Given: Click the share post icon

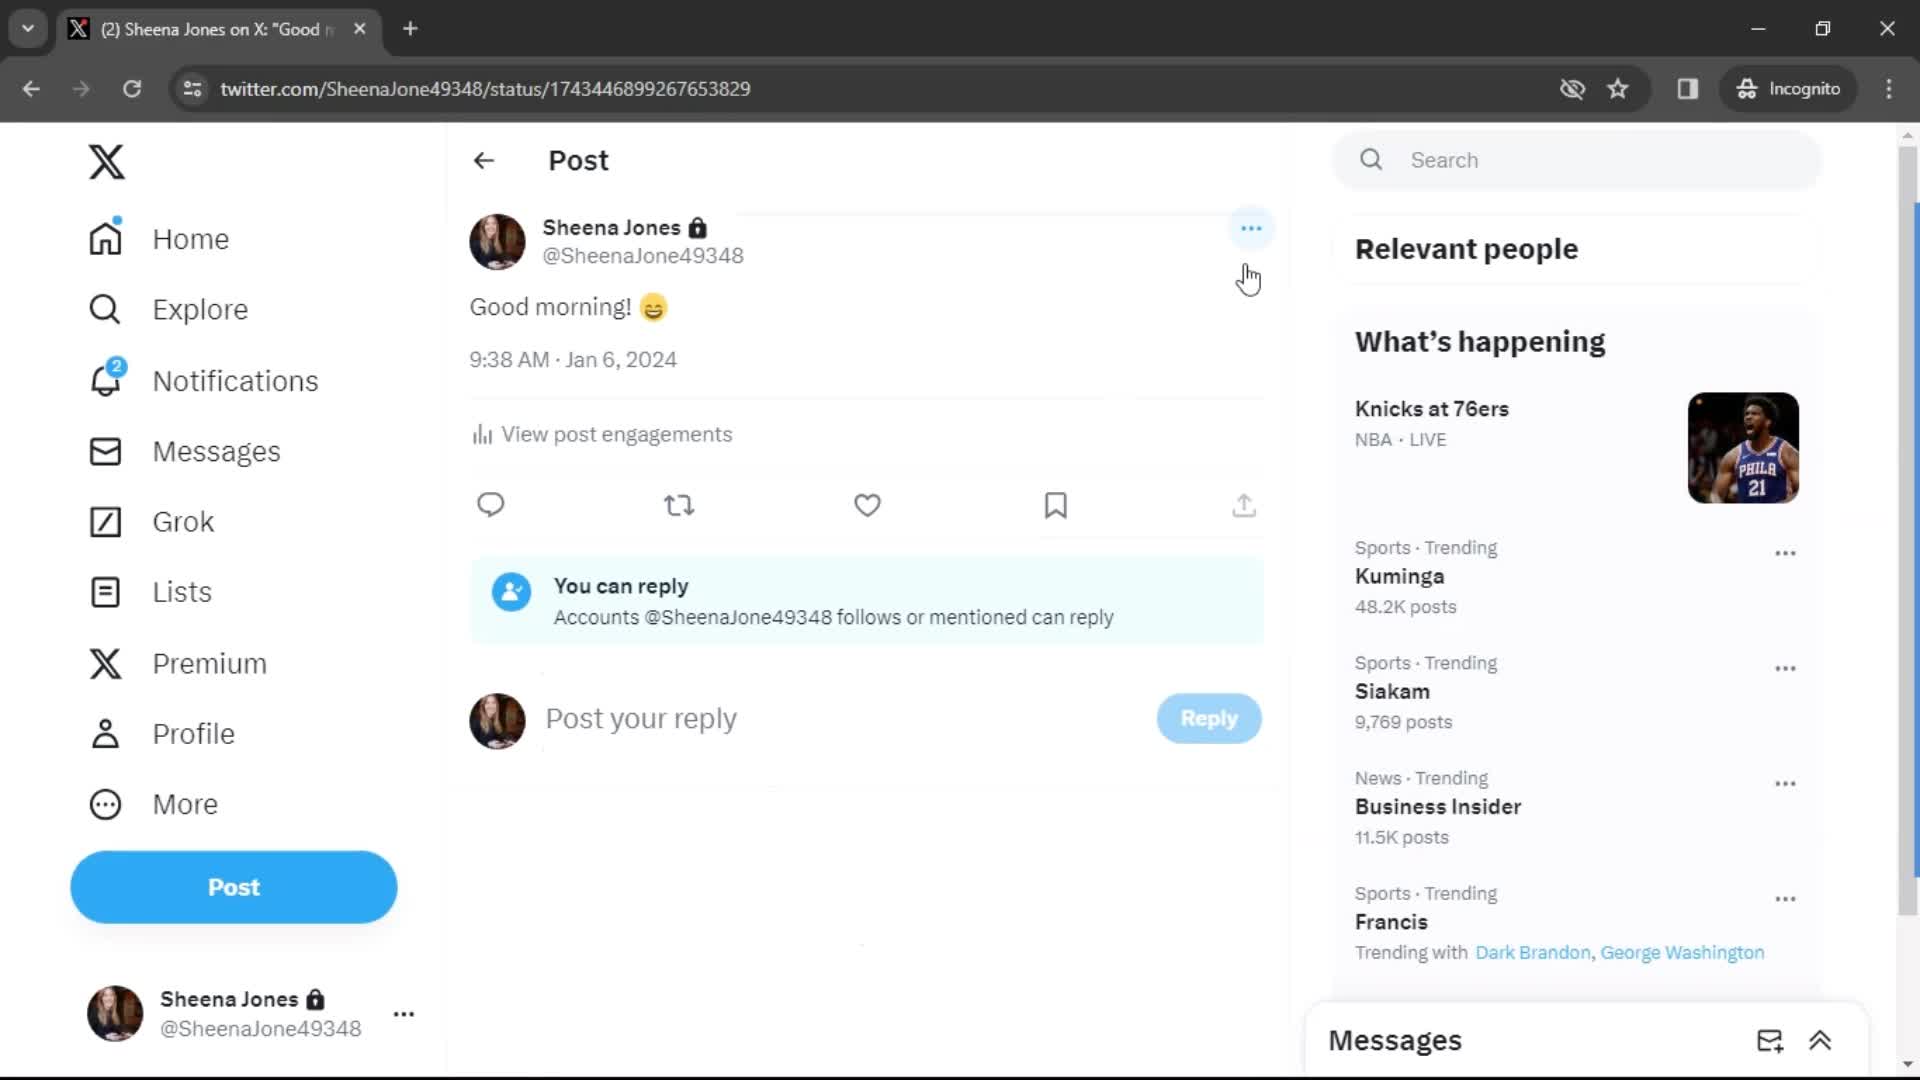Looking at the screenshot, I should 1244,505.
